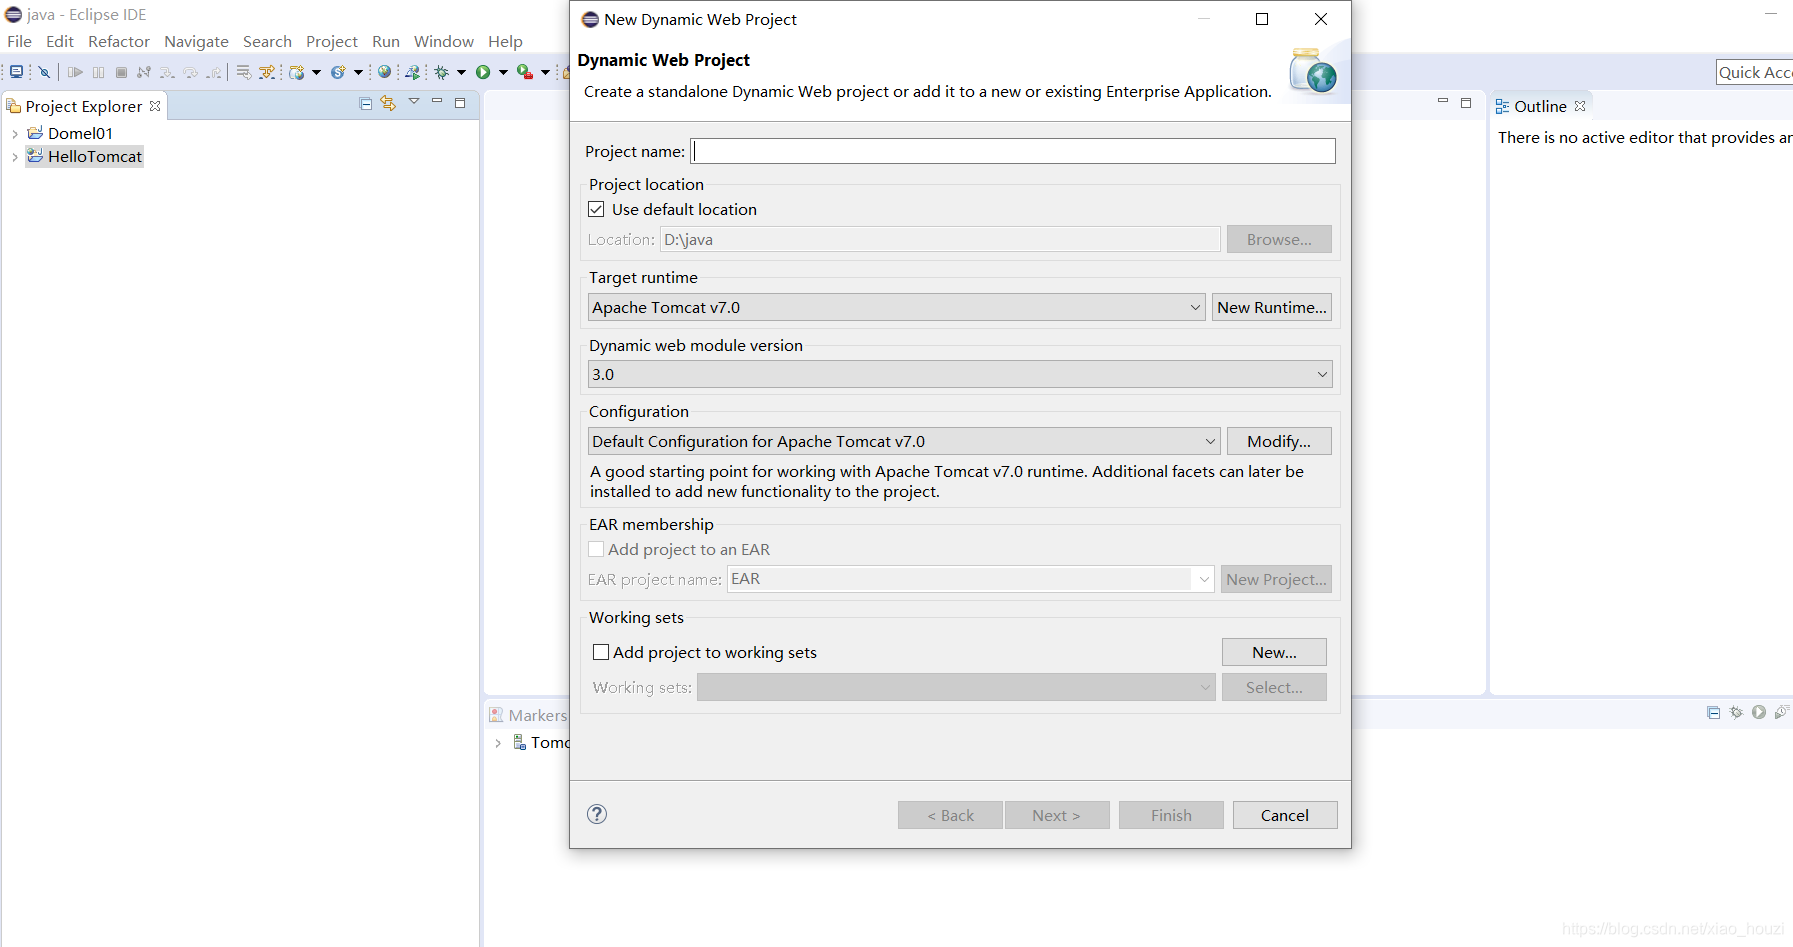This screenshot has height=947, width=1793.
Task: Select the Outline tab
Action: (x=1540, y=106)
